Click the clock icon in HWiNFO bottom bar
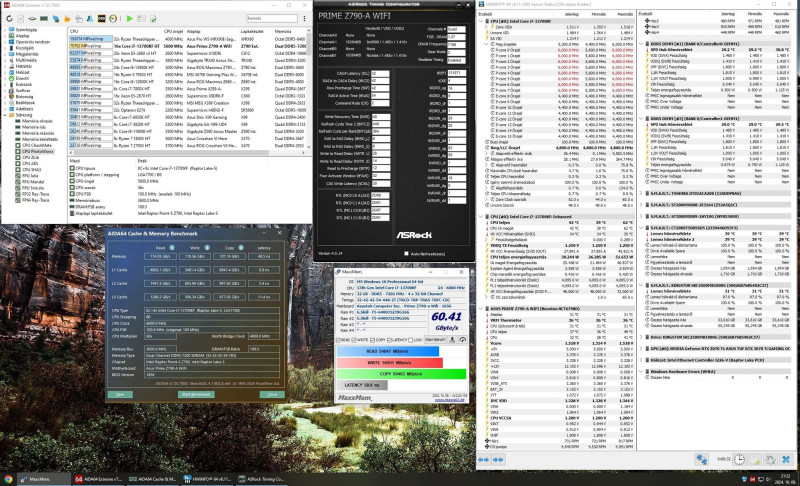The height and width of the screenshot is (486, 800). click(739, 459)
